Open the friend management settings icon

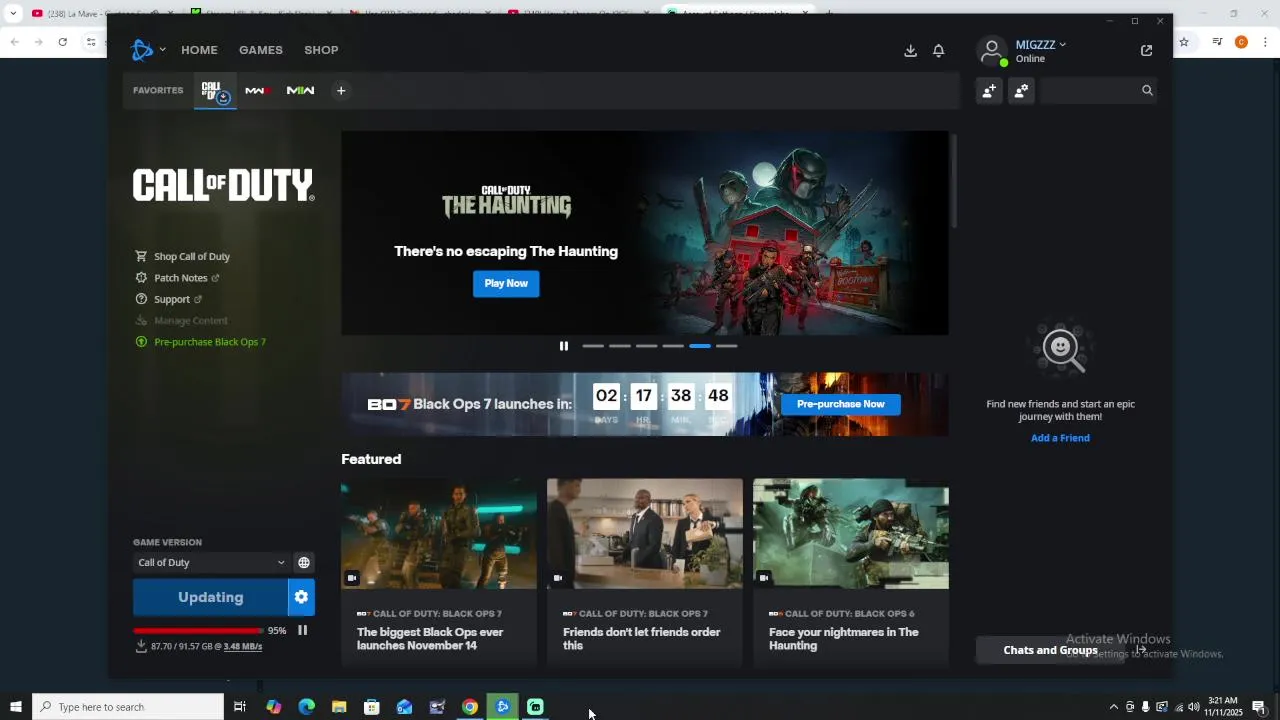tap(1021, 91)
